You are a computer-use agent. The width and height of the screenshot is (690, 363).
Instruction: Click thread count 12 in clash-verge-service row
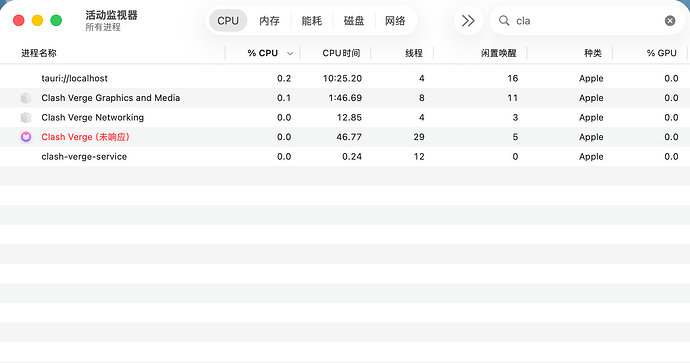click(419, 157)
